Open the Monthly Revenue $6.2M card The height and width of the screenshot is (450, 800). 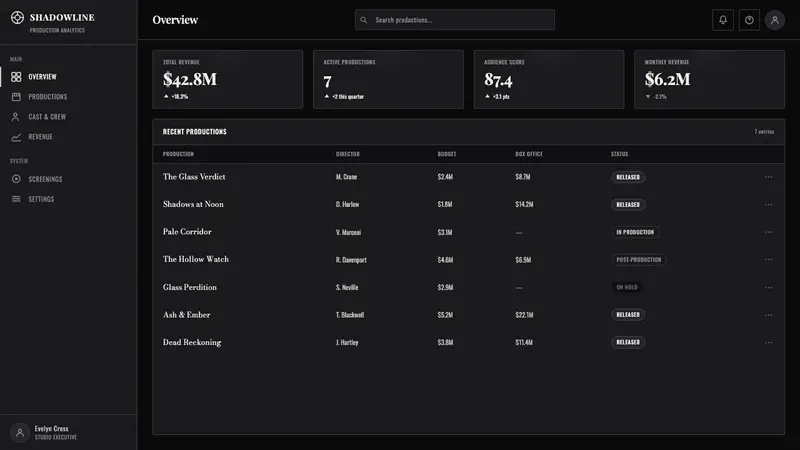709,79
